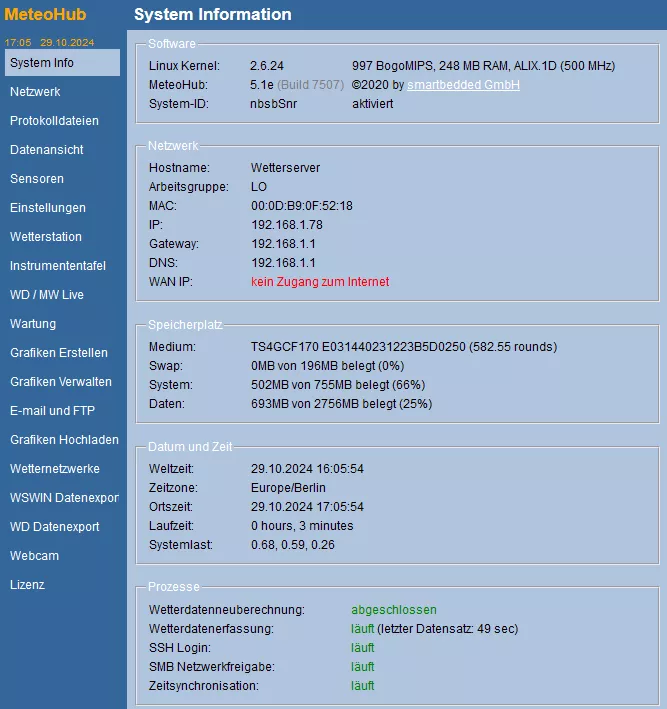Click the Linux Kernel version 2.6.24

[x=267, y=66]
